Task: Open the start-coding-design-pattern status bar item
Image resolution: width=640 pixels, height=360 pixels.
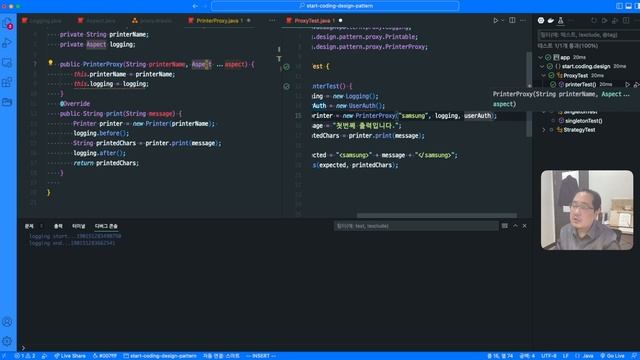Action: pos(160,356)
